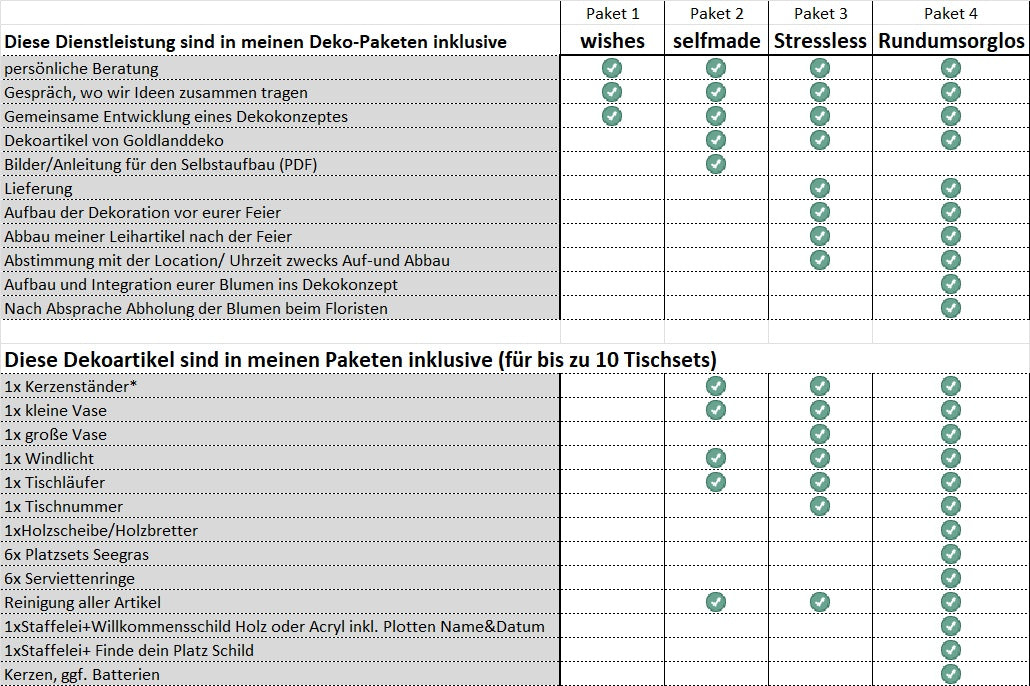This screenshot has height=686, width=1030.
Task: Click the heading about included Deko-Paketen services
Action: coord(256,42)
